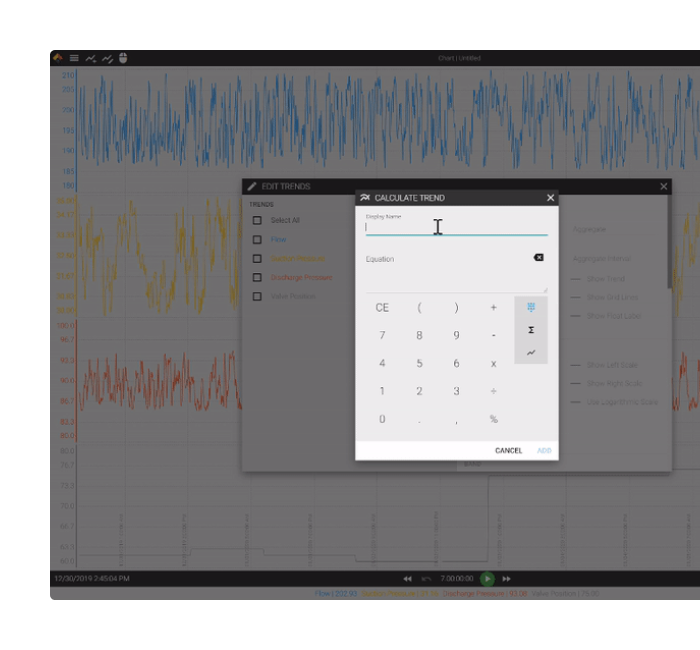The image size is (700, 650).
Task: Click the fast-forward button in playback bar
Action: pyautogui.click(x=507, y=579)
